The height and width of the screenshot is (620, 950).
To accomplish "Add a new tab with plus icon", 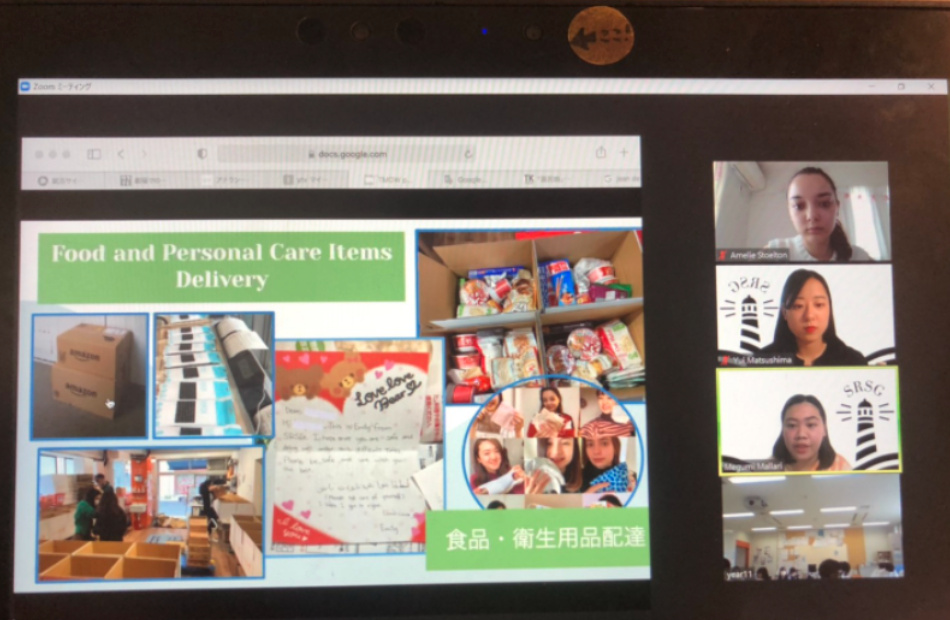I will 624,153.
